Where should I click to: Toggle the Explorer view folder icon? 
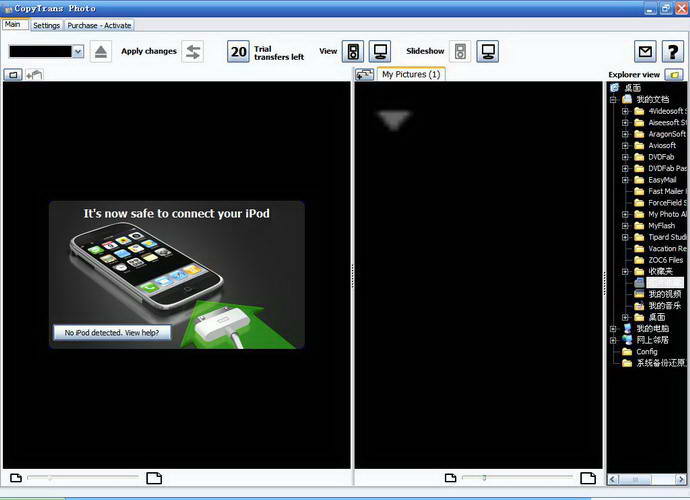pyautogui.click(x=674, y=75)
